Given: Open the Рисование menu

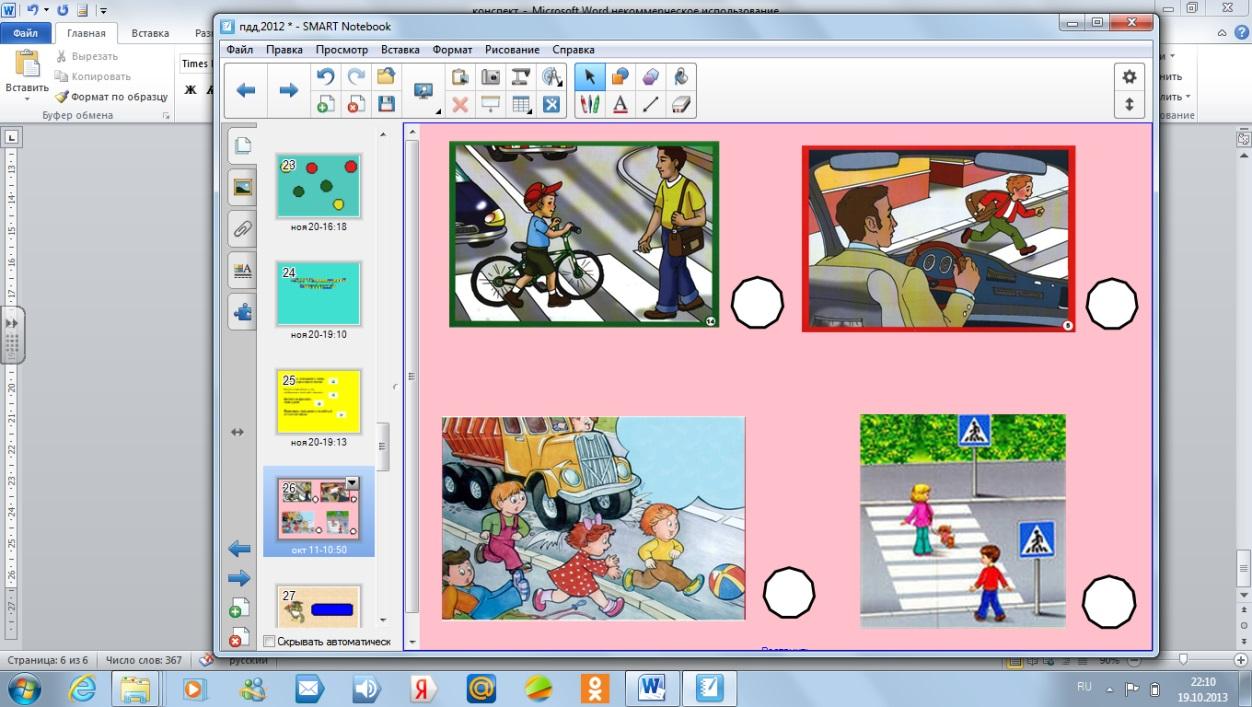Looking at the screenshot, I should coord(512,49).
